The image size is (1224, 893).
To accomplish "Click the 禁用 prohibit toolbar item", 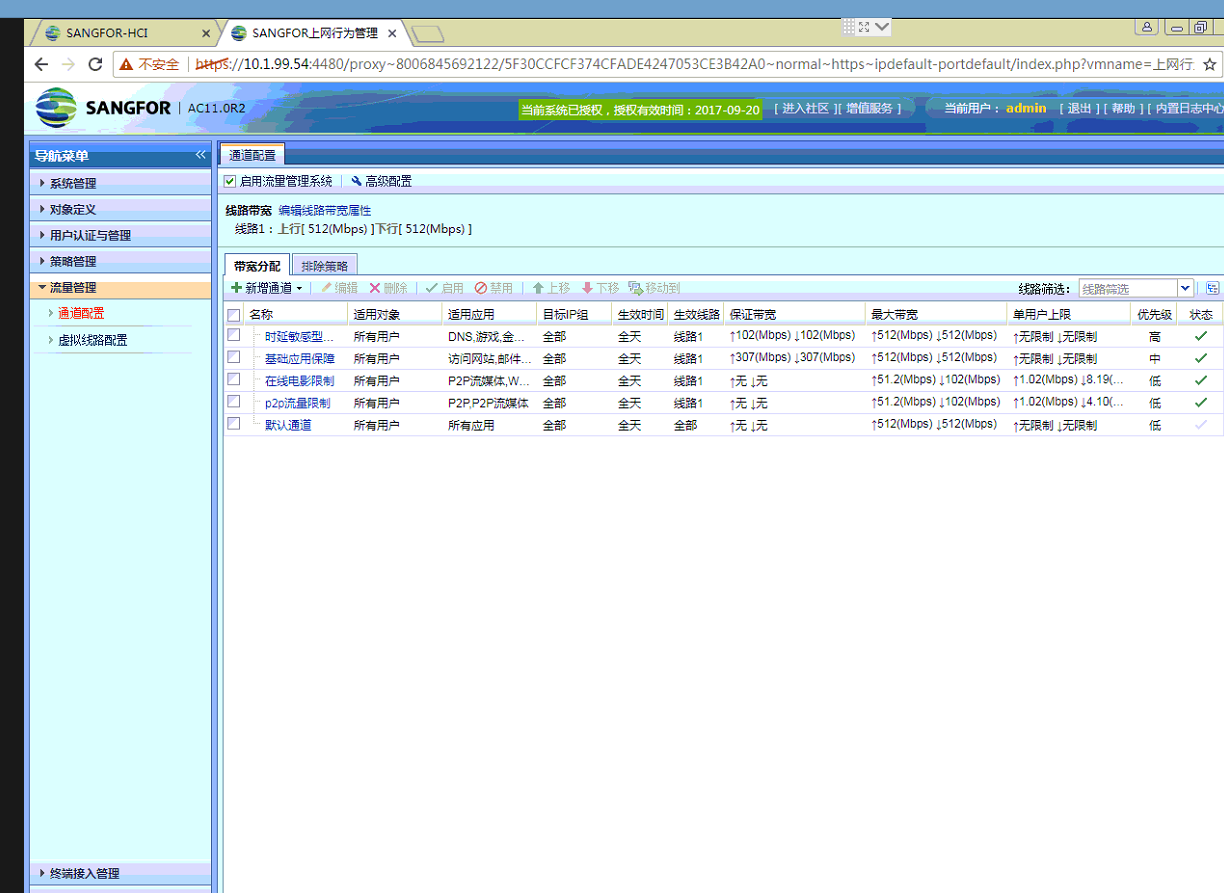I will click(493, 288).
